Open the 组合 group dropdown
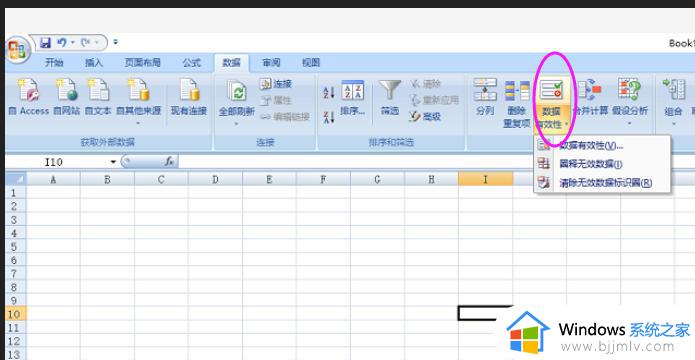 coord(673,102)
